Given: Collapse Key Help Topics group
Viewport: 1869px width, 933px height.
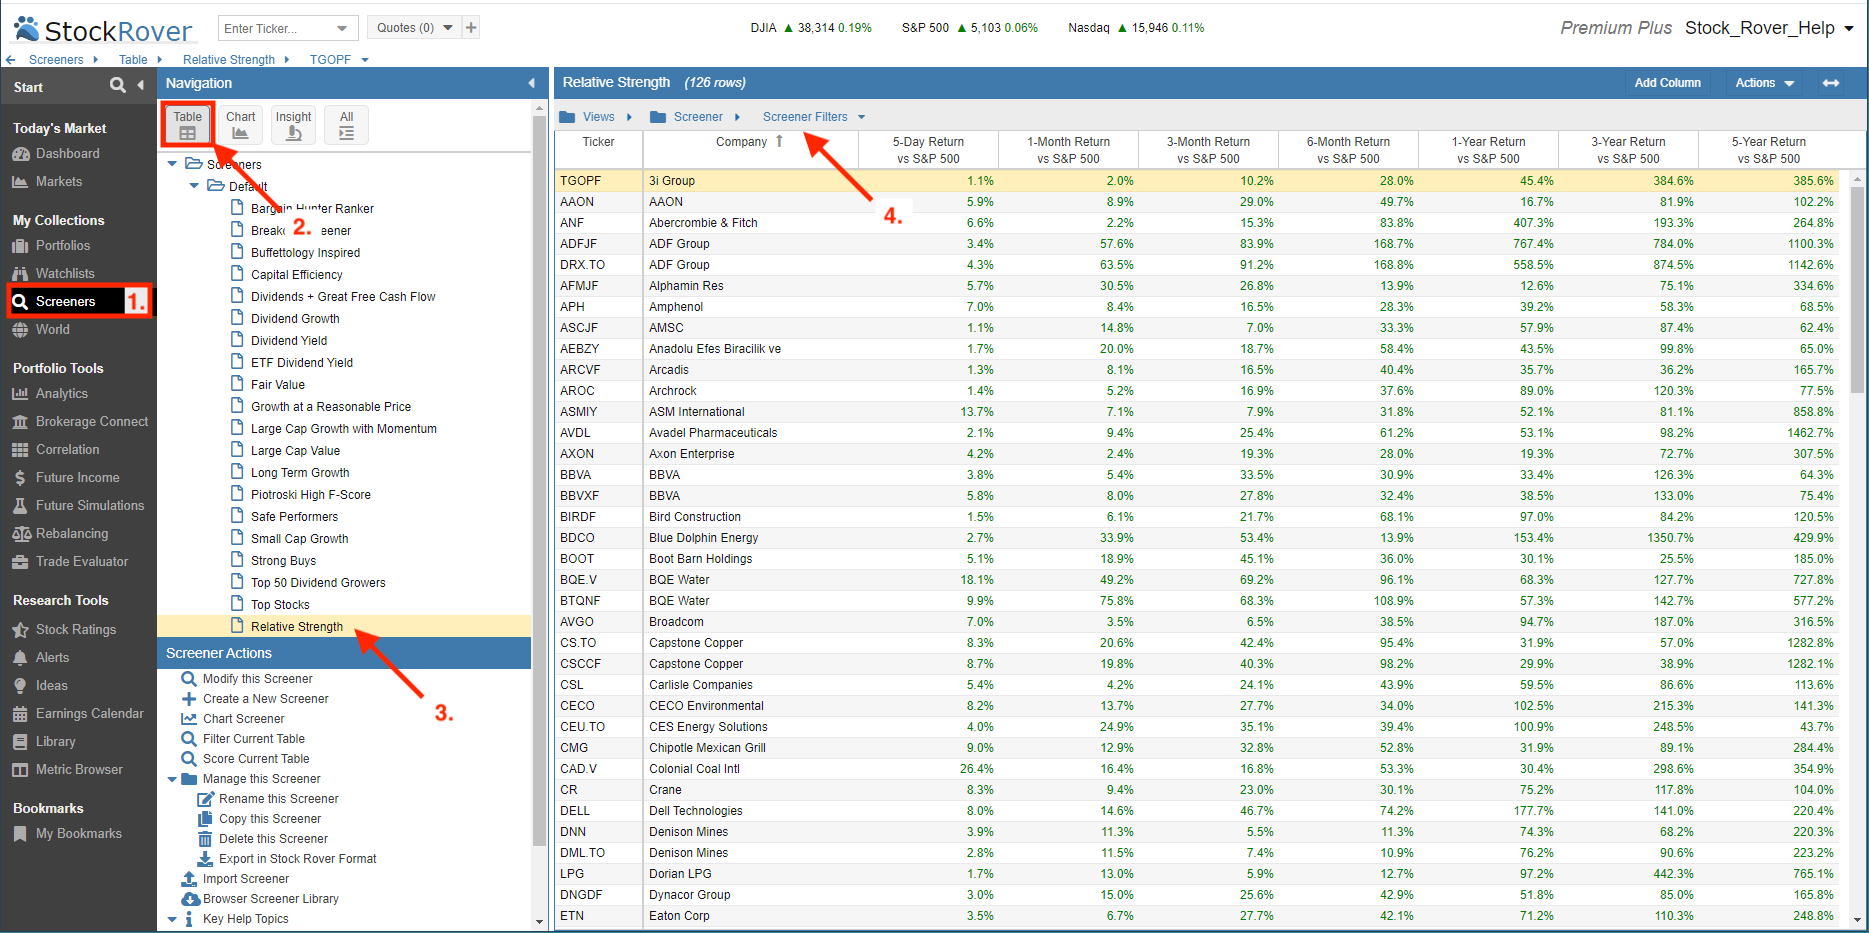Looking at the screenshot, I should [x=172, y=919].
